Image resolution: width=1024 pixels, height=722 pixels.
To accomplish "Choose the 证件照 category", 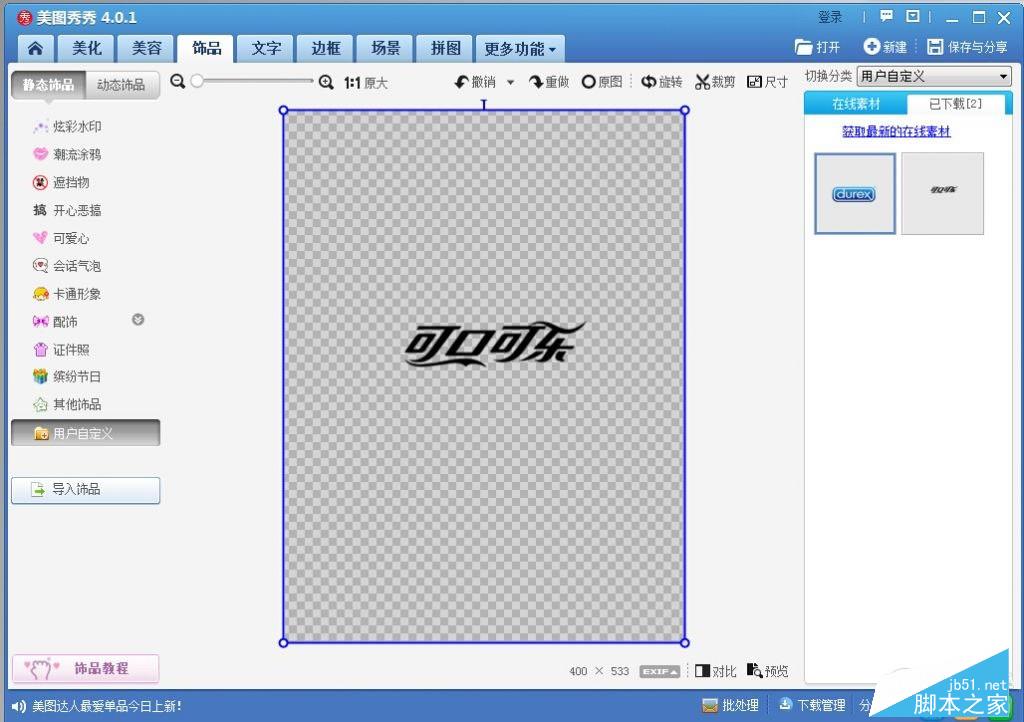I will 61,350.
